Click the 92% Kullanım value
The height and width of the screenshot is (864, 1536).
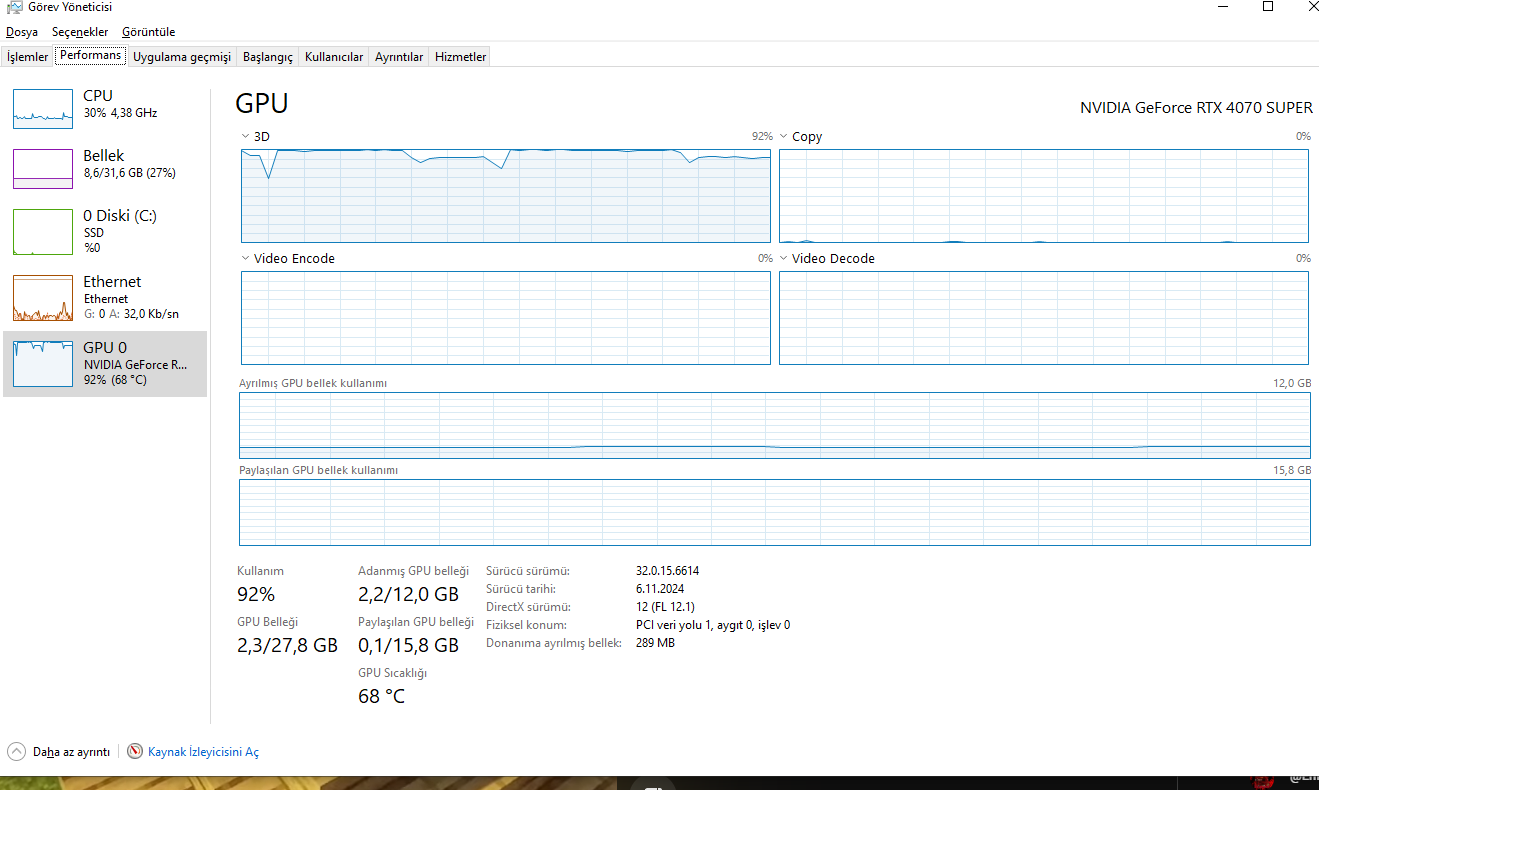tap(256, 594)
